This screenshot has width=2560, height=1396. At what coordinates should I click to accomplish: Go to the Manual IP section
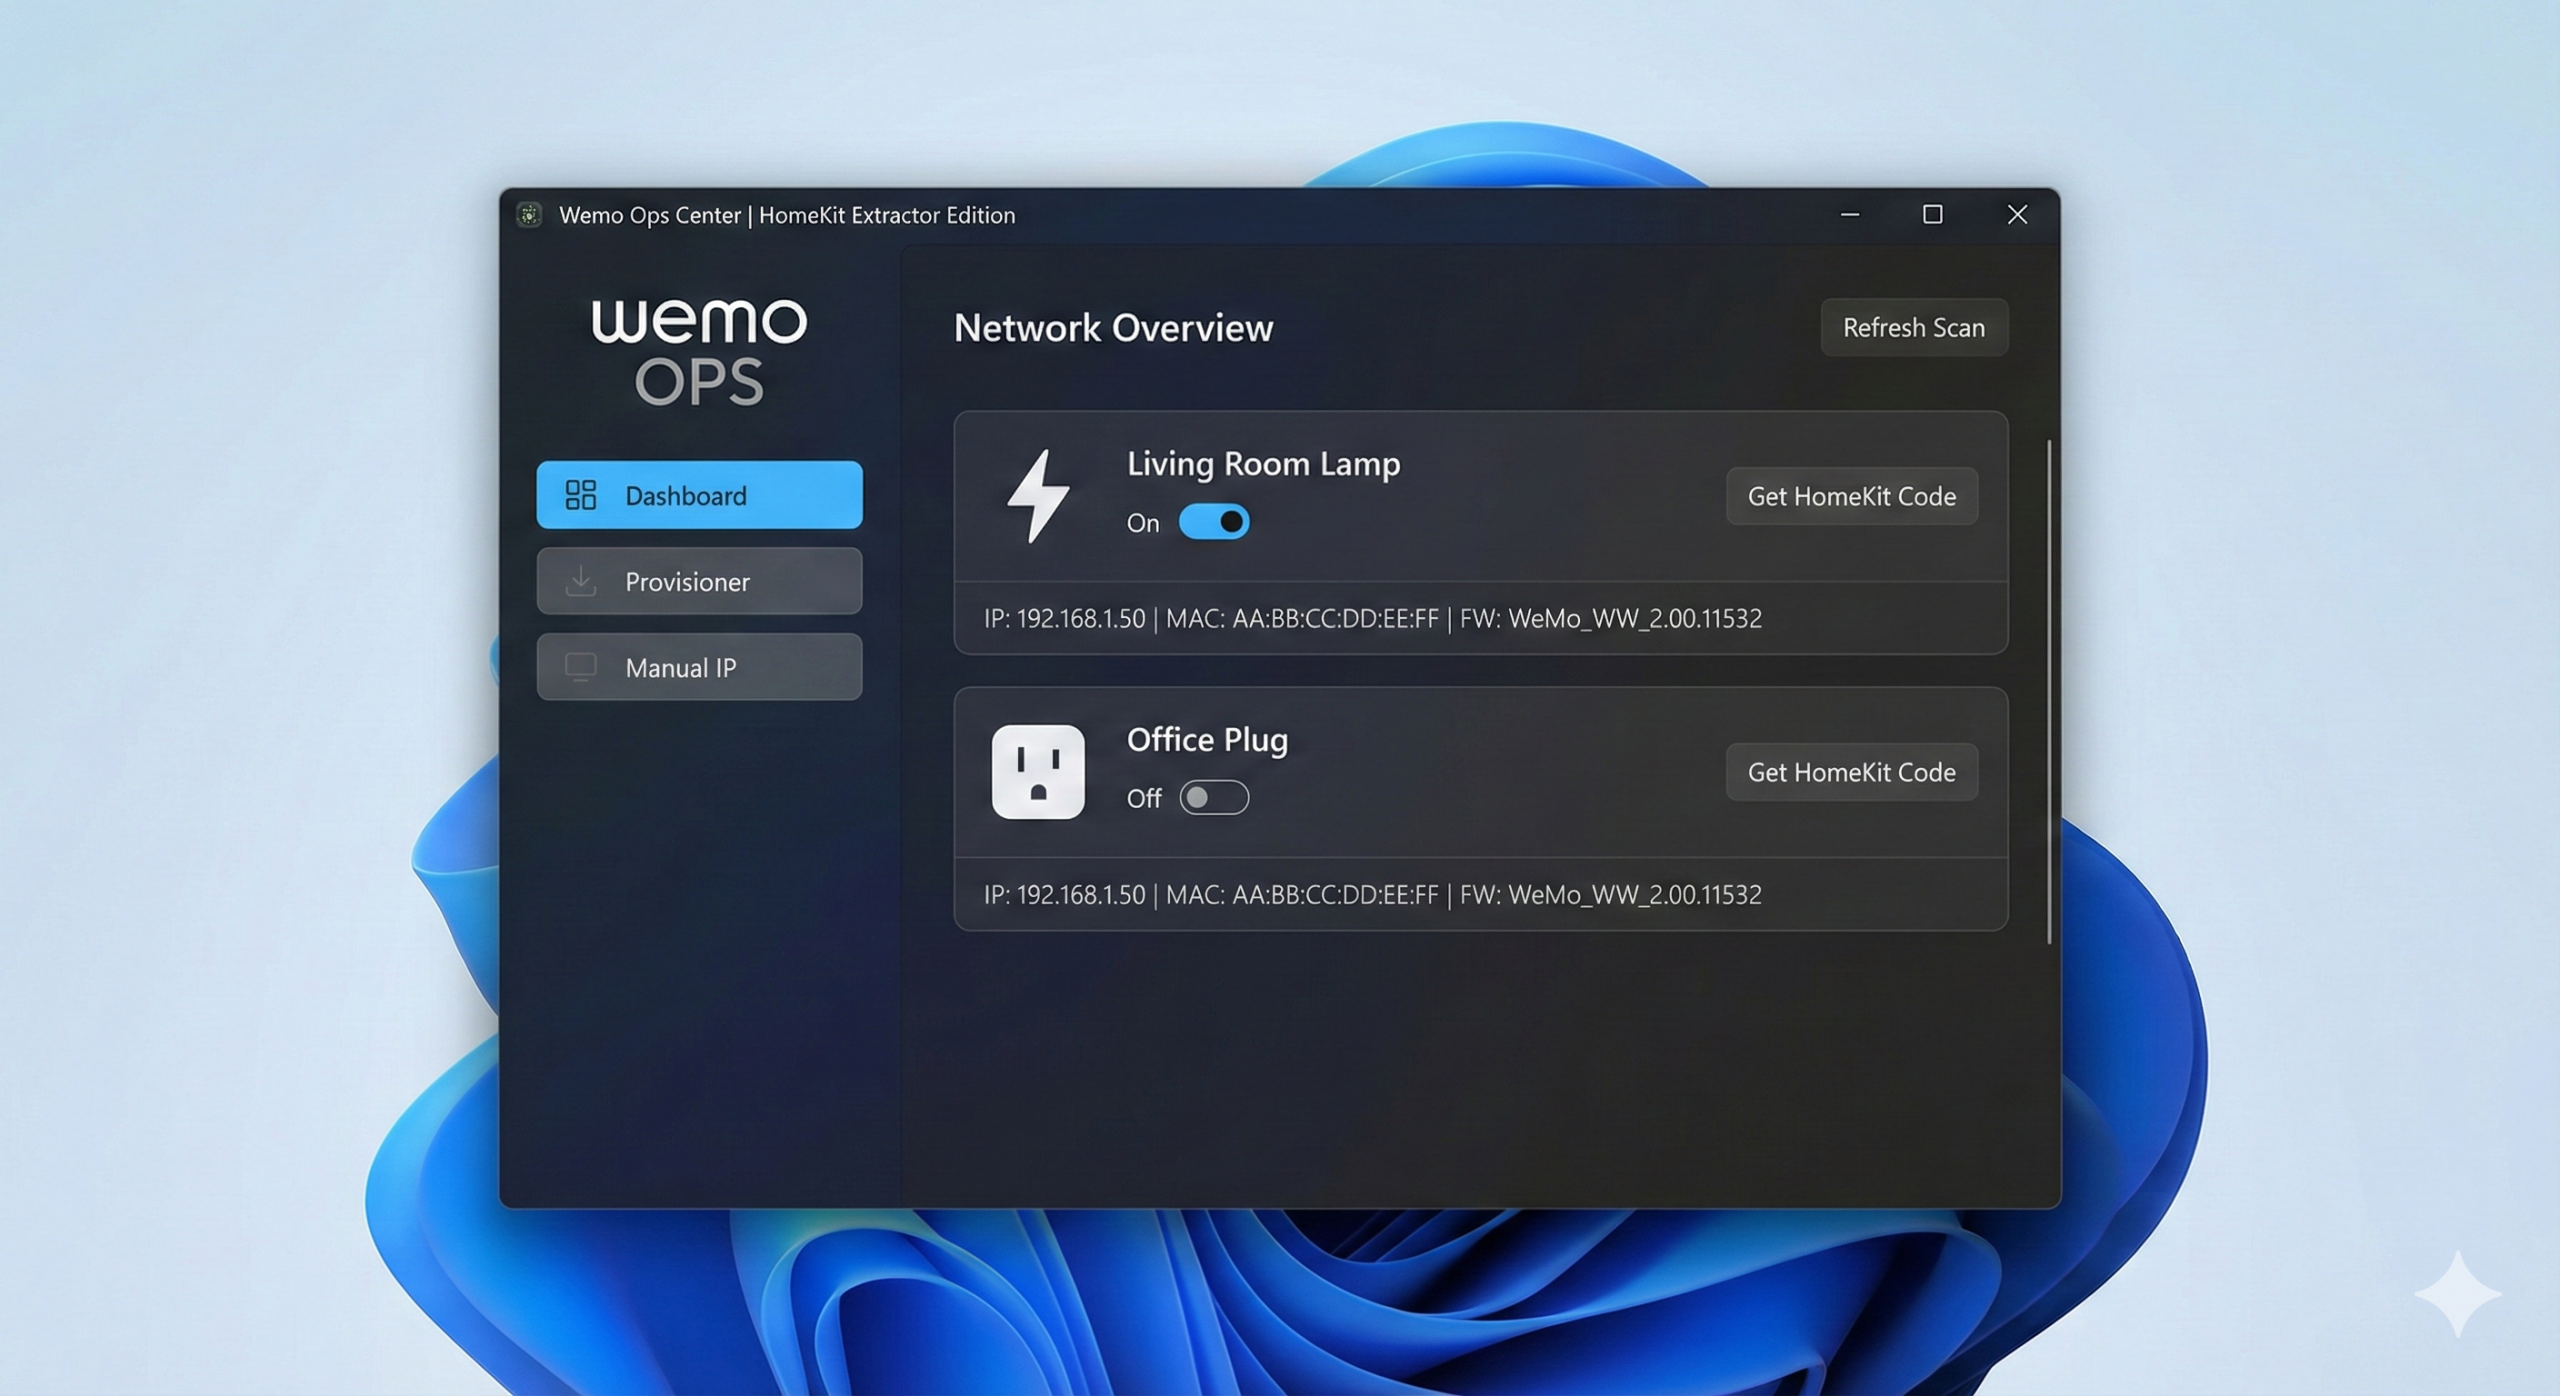[699, 667]
